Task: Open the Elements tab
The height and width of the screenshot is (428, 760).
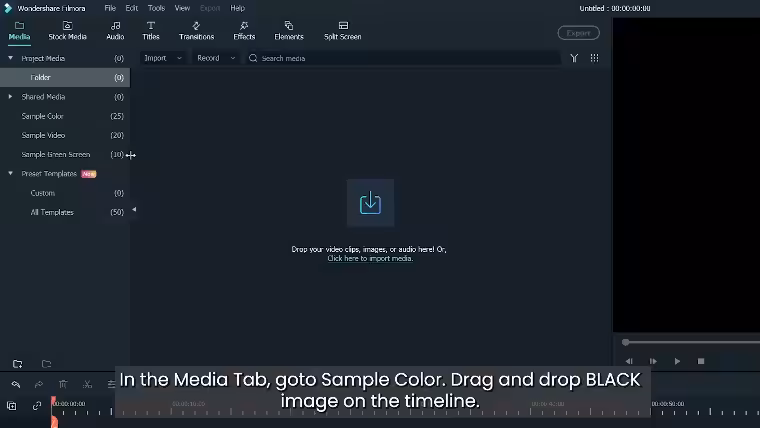Action: [289, 31]
